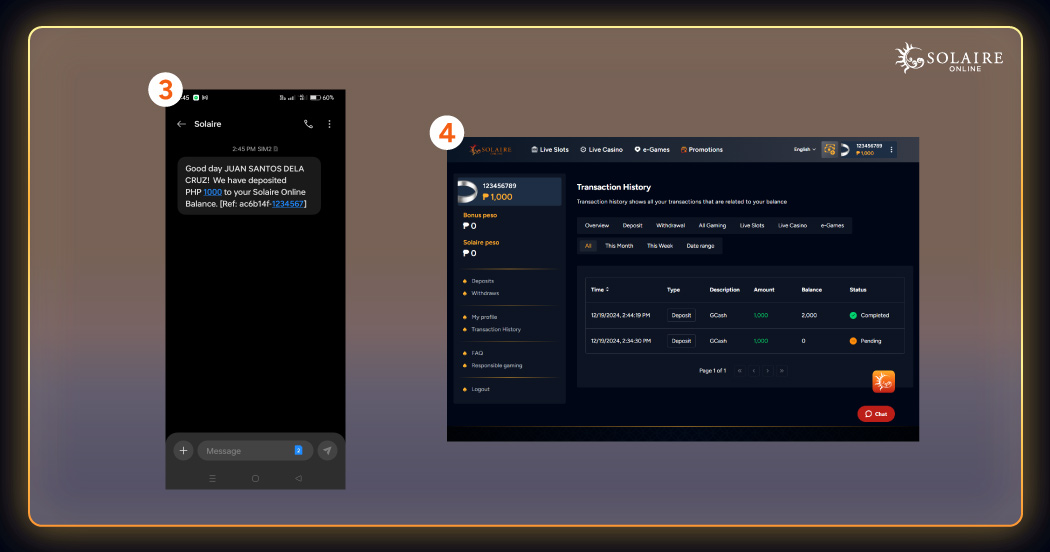
Task: Select the All time filter
Action: click(x=588, y=246)
